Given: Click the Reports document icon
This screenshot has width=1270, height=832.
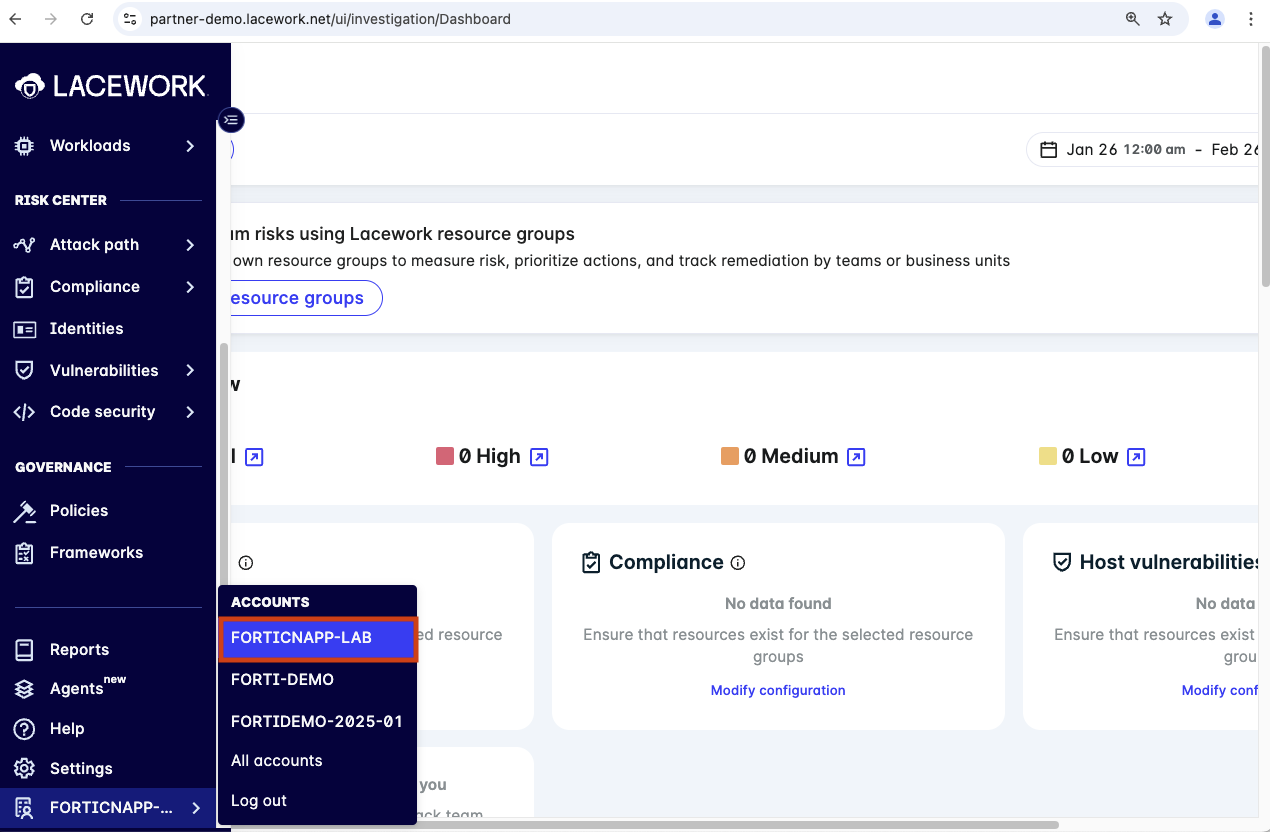Looking at the screenshot, I should tap(24, 650).
